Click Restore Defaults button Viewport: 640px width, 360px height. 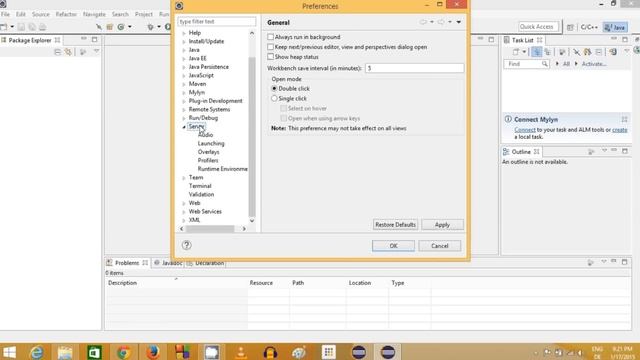(x=395, y=224)
